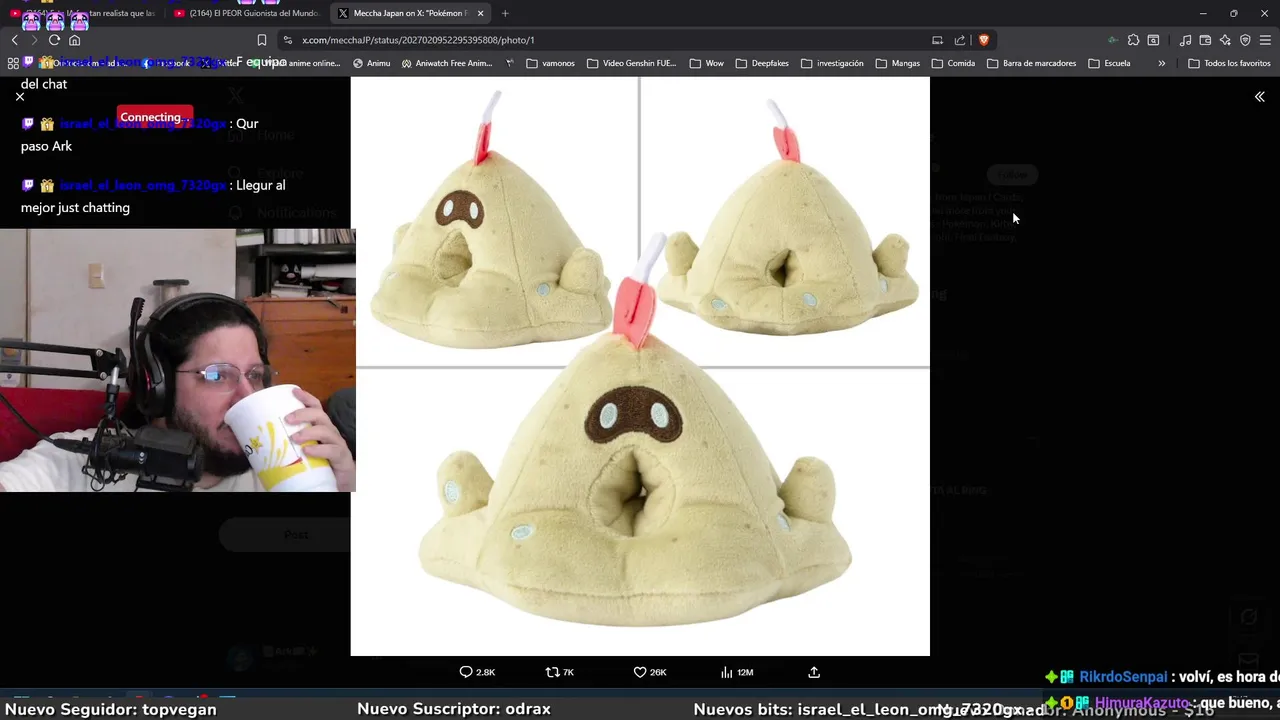Open the Aniwatch Free Anime bookmark
This screenshot has width=1280, height=720.
click(447, 63)
